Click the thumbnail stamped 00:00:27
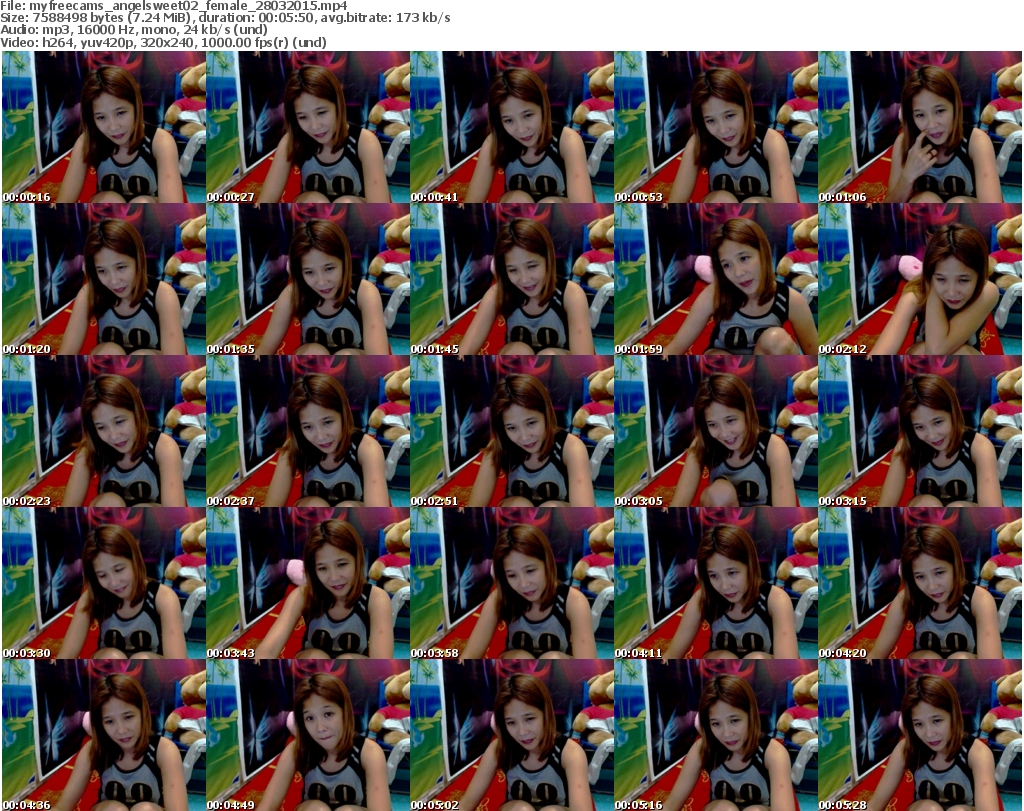The width and height of the screenshot is (1024, 811). click(308, 127)
